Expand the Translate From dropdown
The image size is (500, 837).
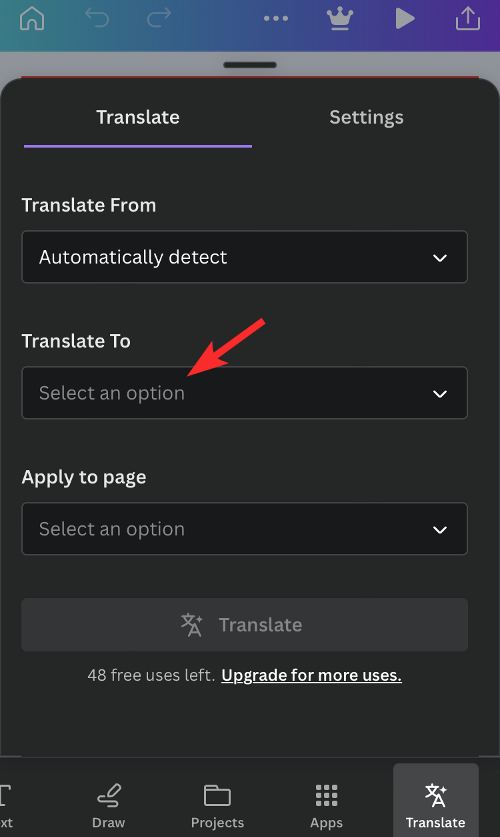tap(244, 257)
